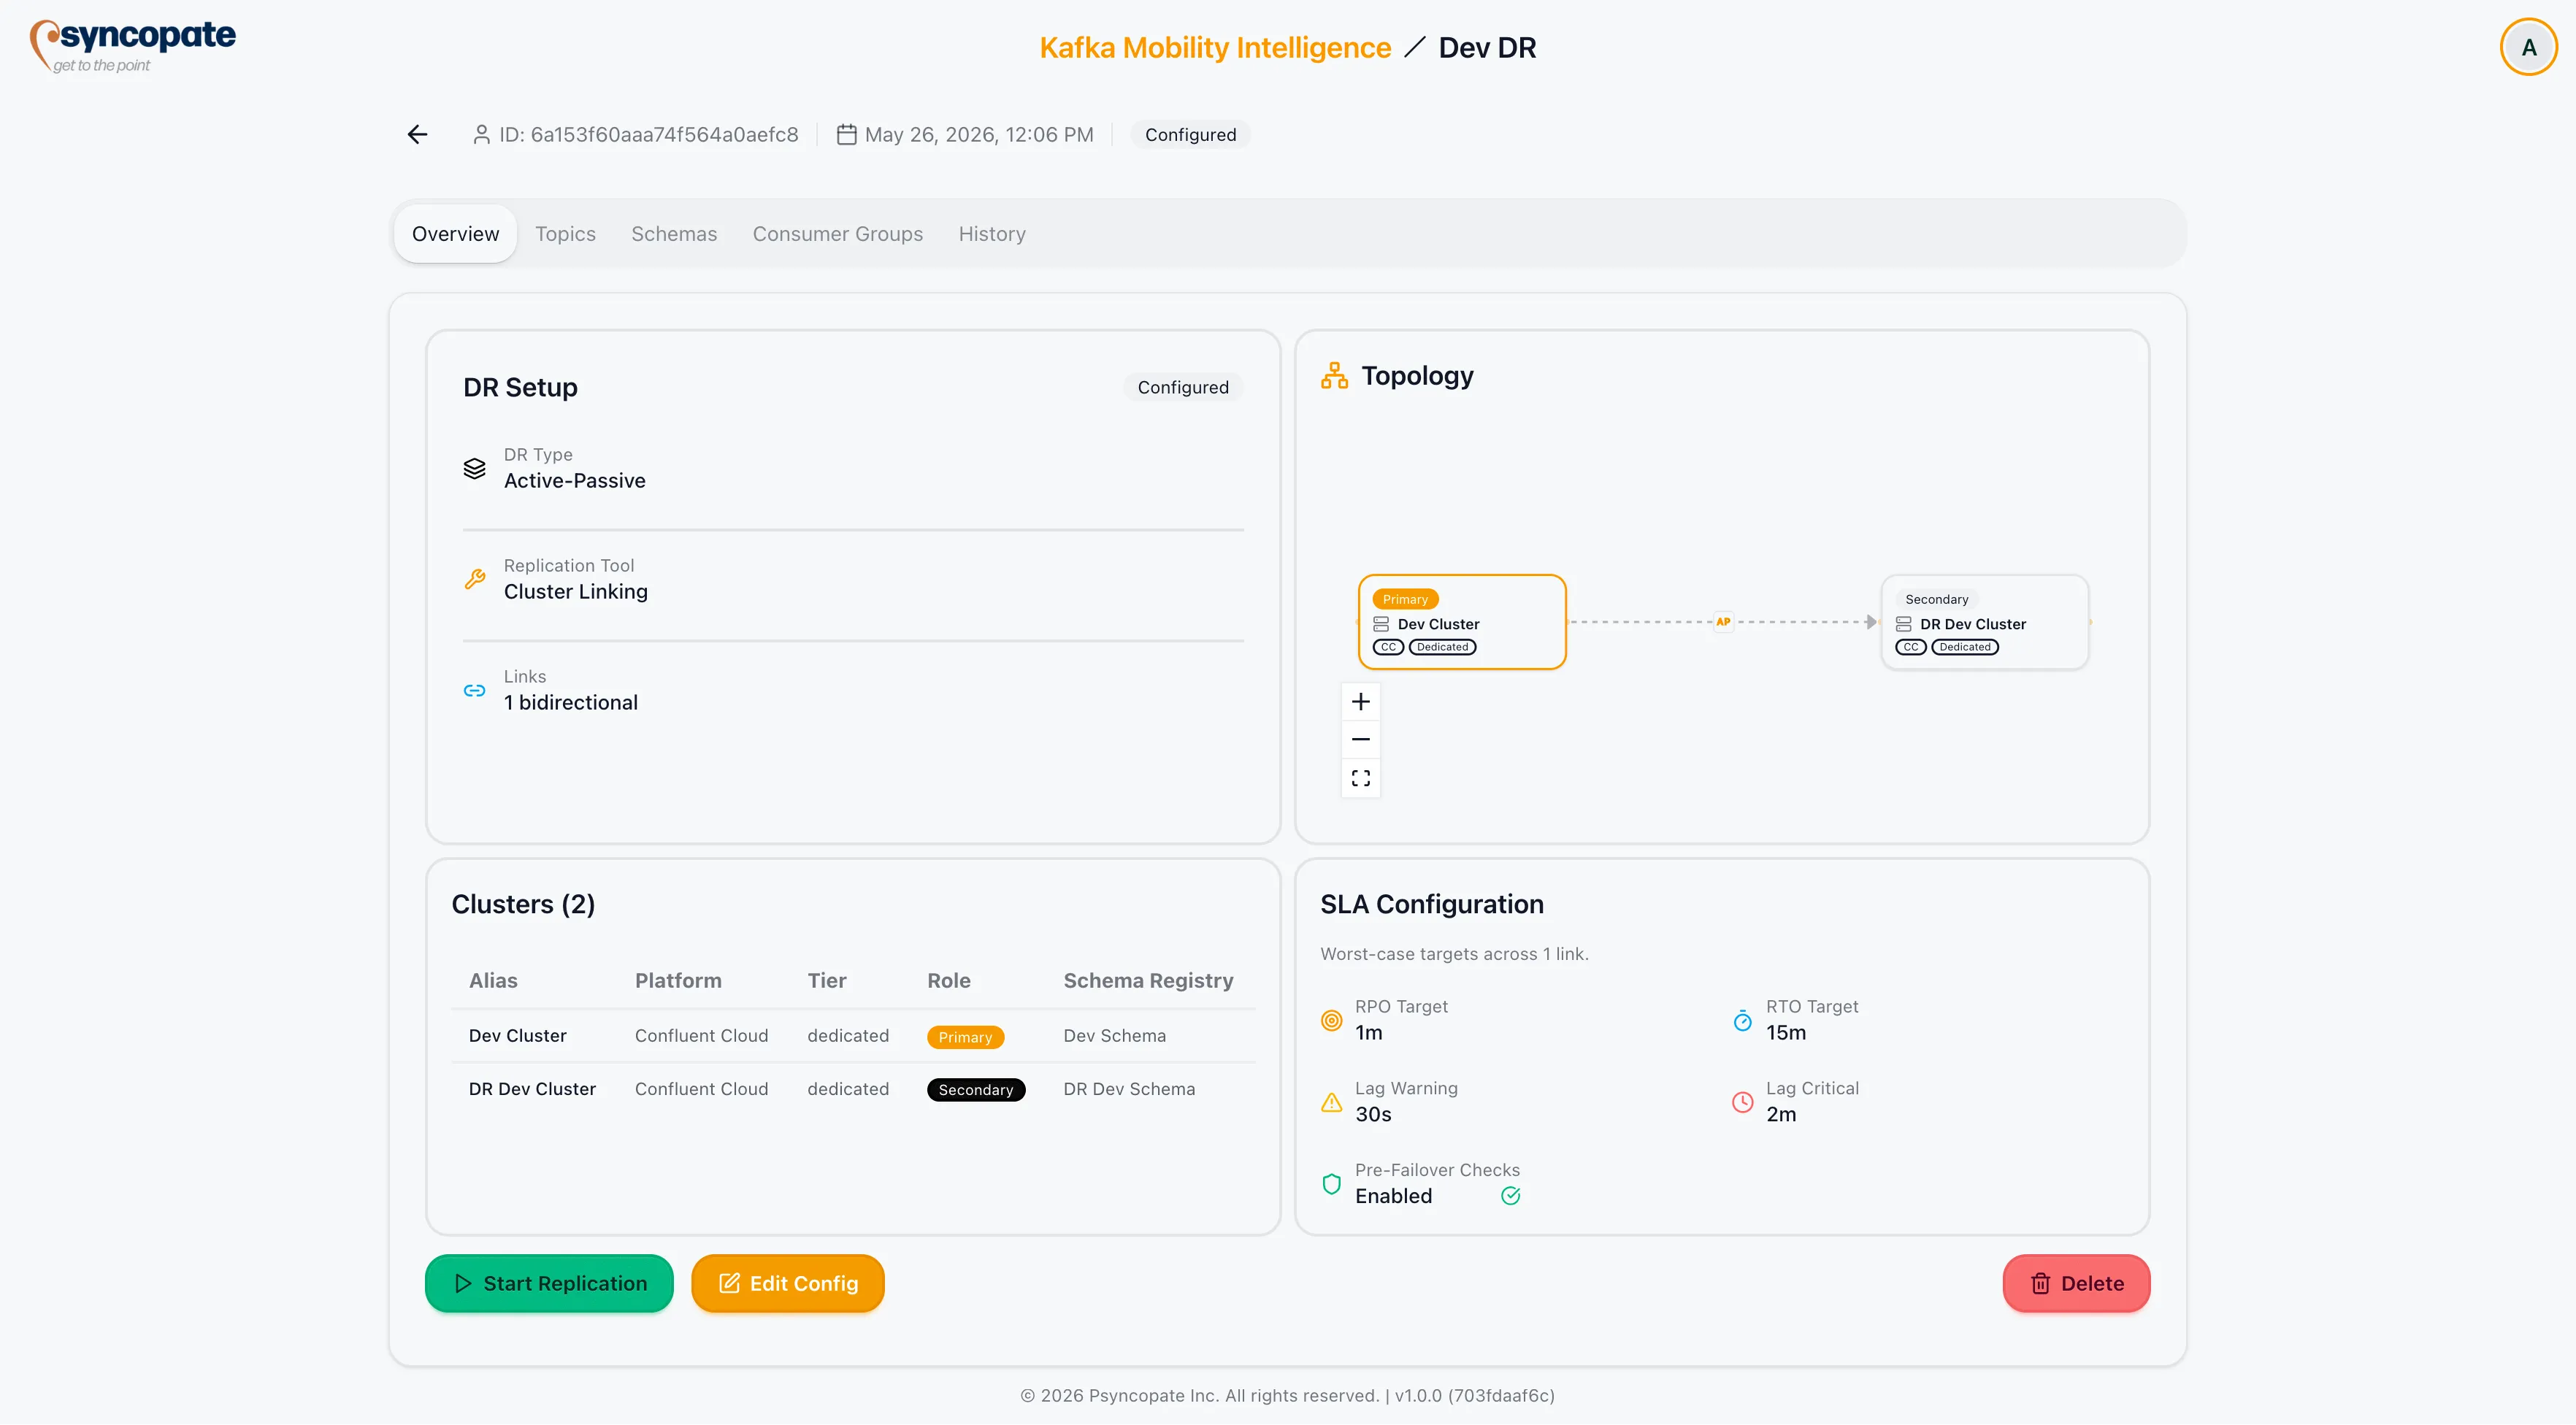Click the DR Dev Cluster alias in table
Viewport: 2576px width, 1425px height.
(x=532, y=1089)
